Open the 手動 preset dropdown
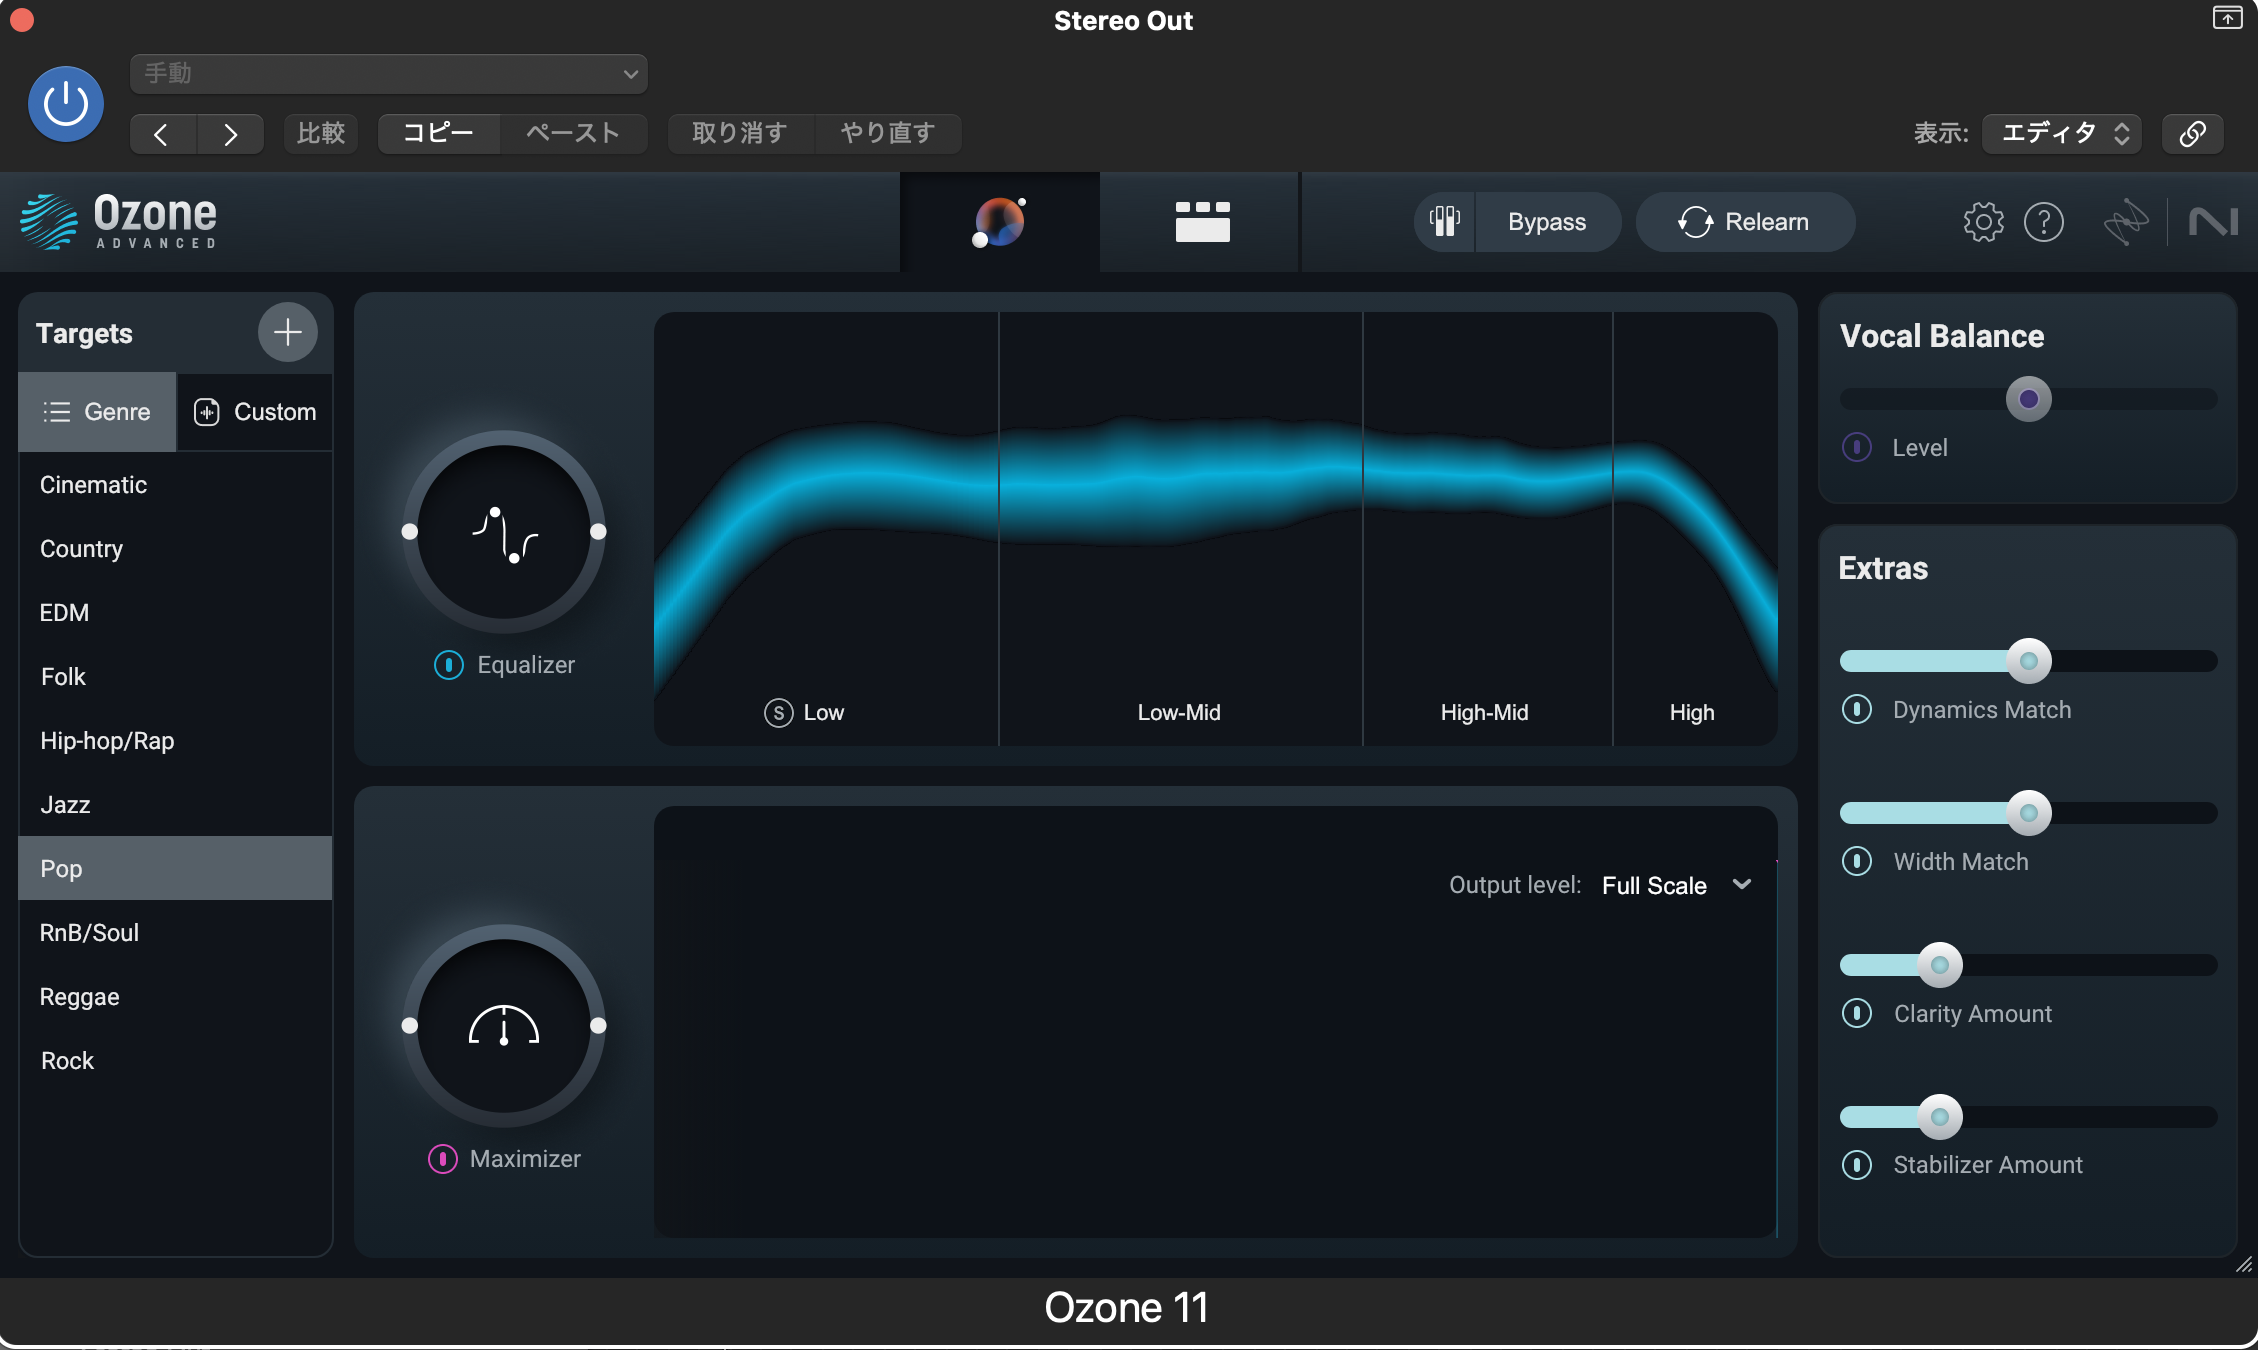 [389, 74]
